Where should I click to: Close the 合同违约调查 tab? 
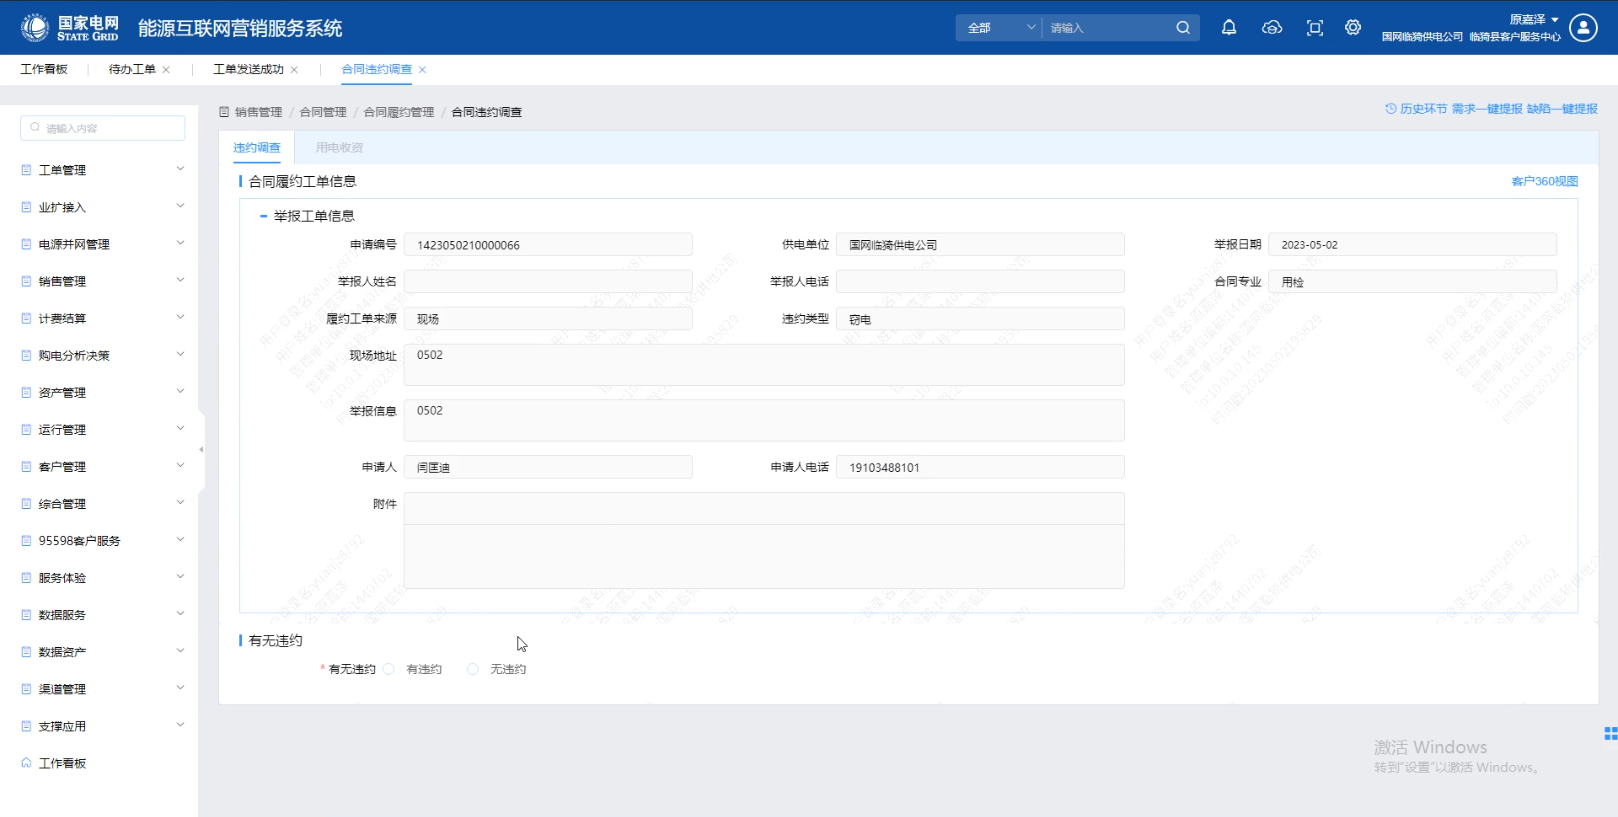coord(423,70)
